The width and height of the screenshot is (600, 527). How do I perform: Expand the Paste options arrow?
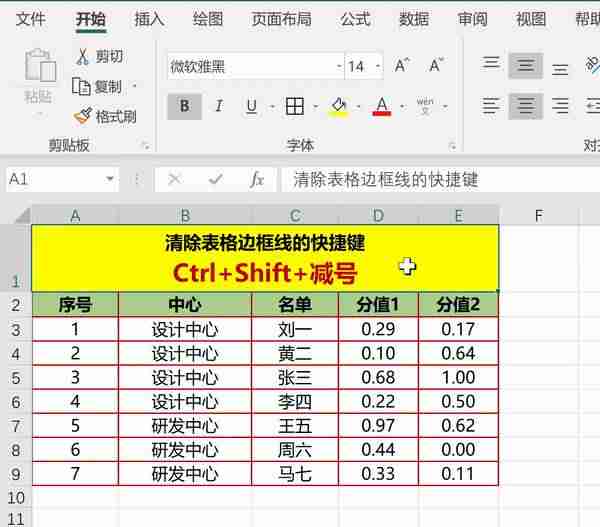(x=39, y=114)
